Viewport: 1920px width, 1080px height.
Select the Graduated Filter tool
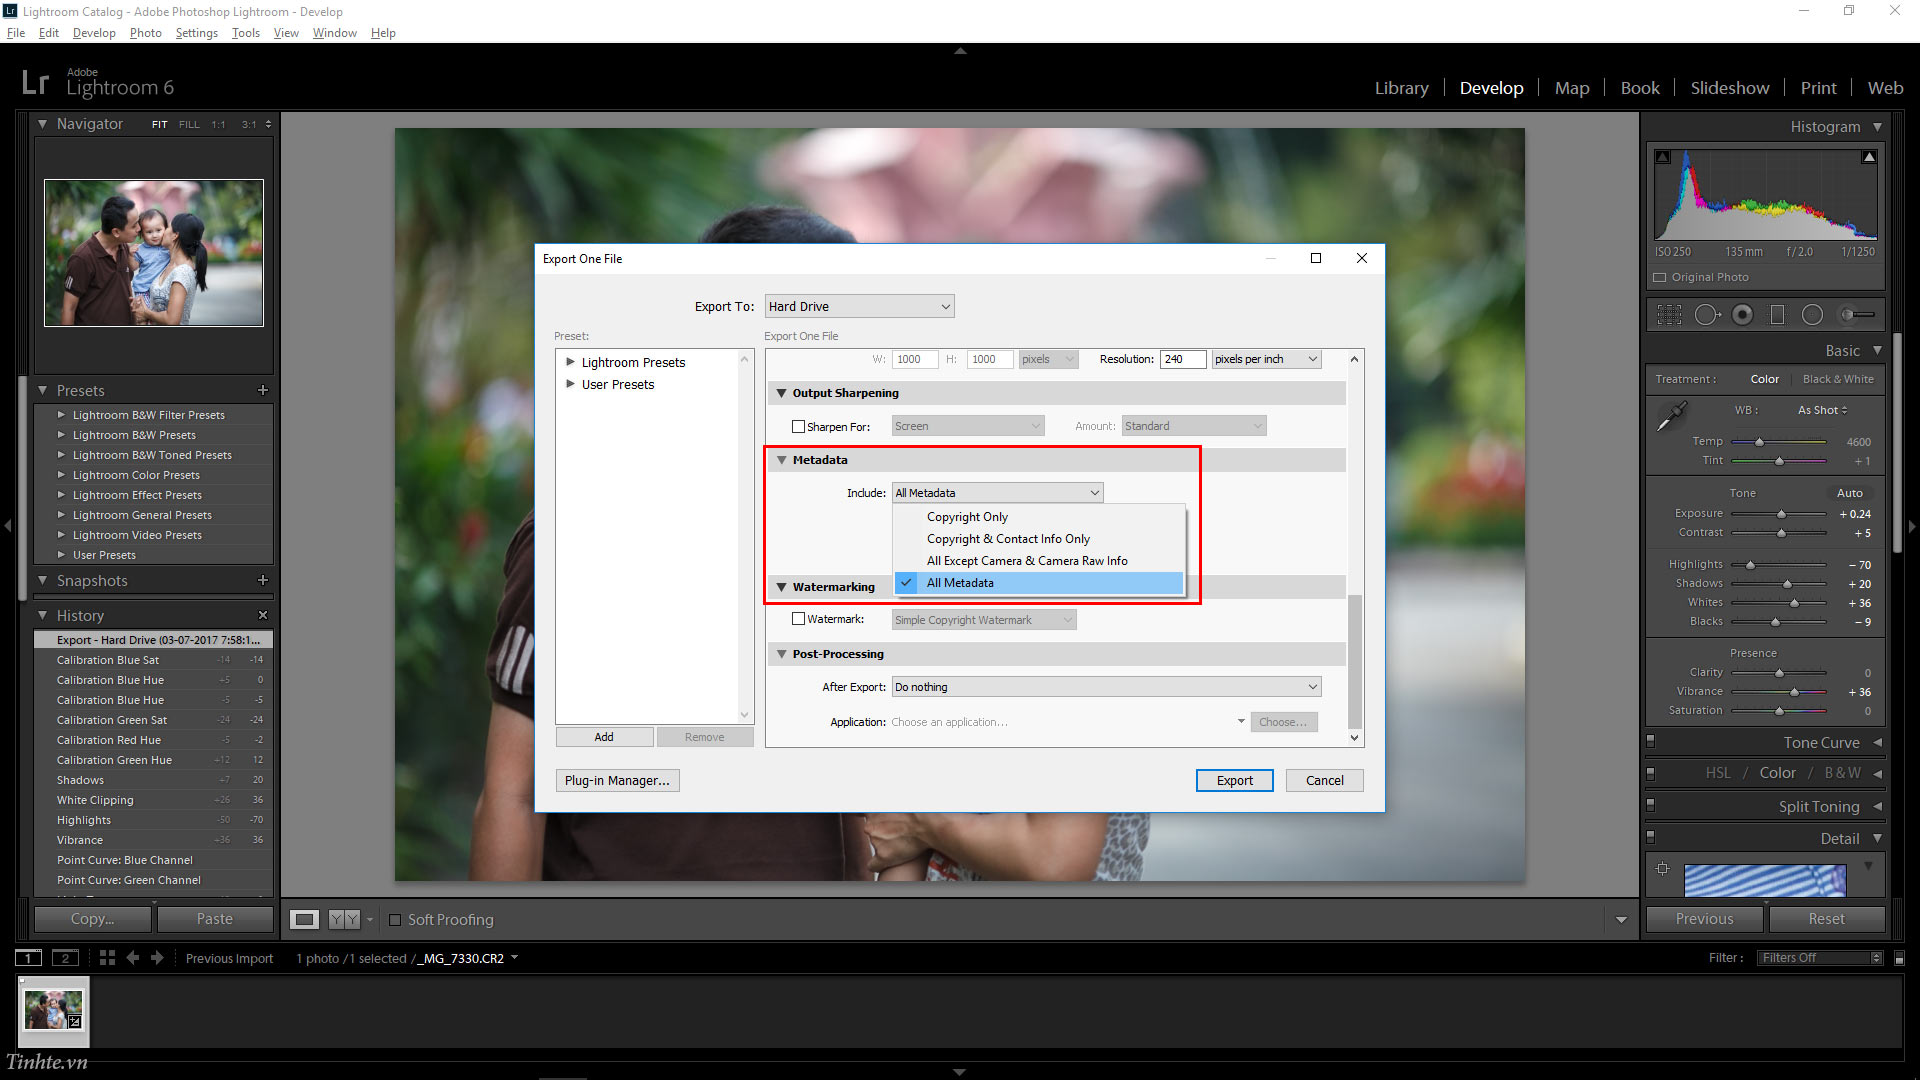pos(1777,315)
